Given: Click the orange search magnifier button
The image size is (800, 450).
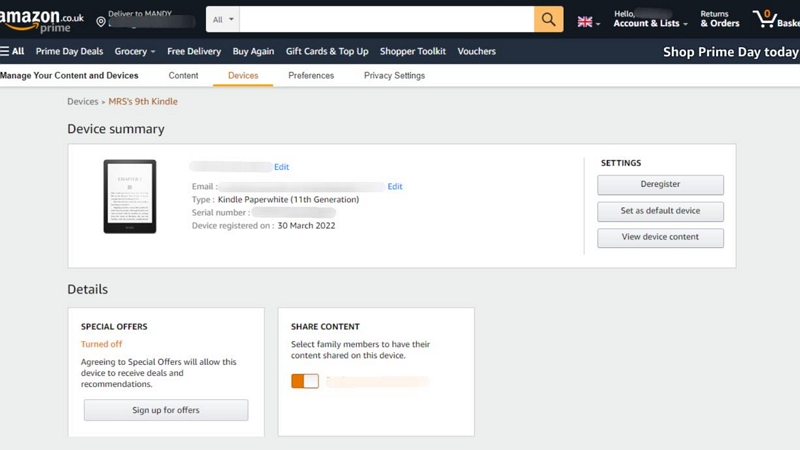Looking at the screenshot, I should pos(548,19).
